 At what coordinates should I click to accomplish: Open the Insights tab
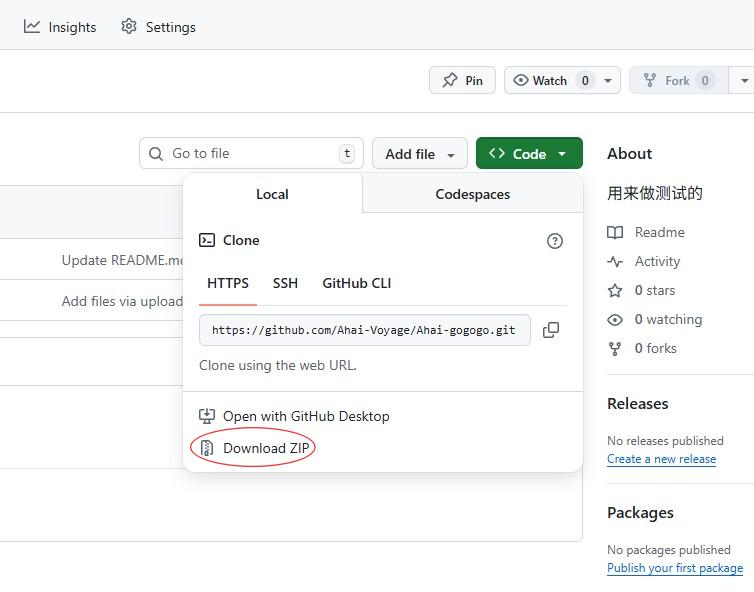click(60, 27)
